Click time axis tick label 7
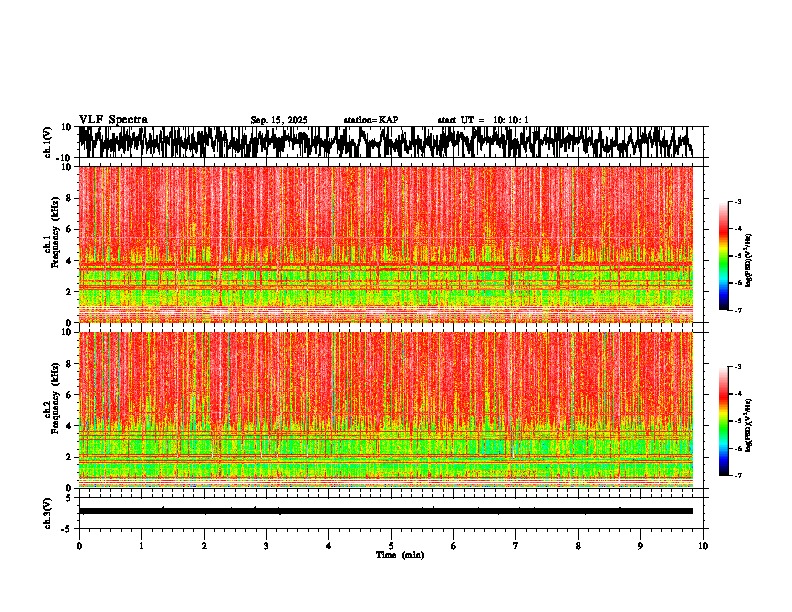 click(x=516, y=546)
